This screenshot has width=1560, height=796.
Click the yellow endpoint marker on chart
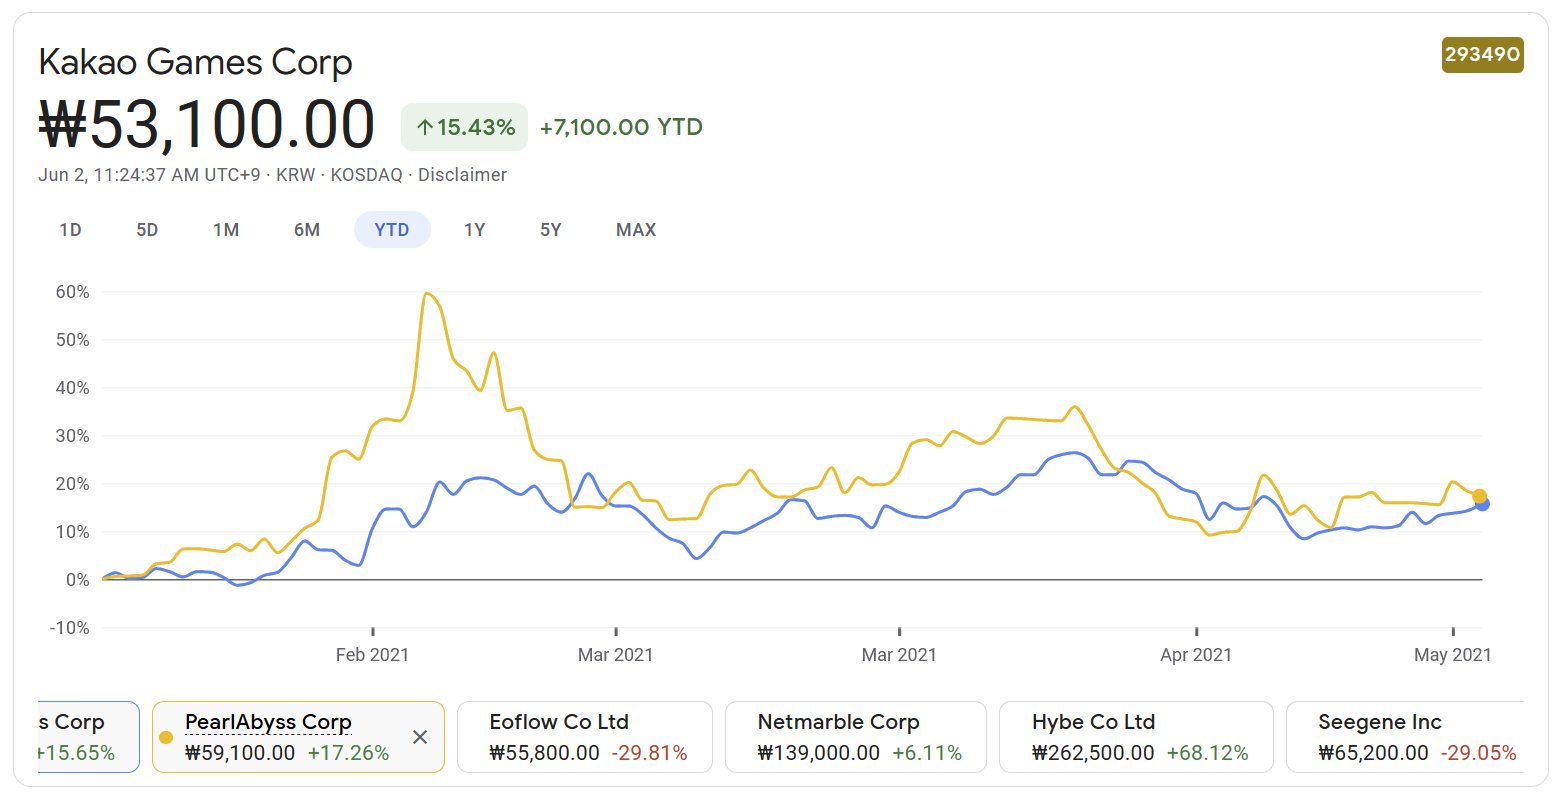pos(1479,496)
